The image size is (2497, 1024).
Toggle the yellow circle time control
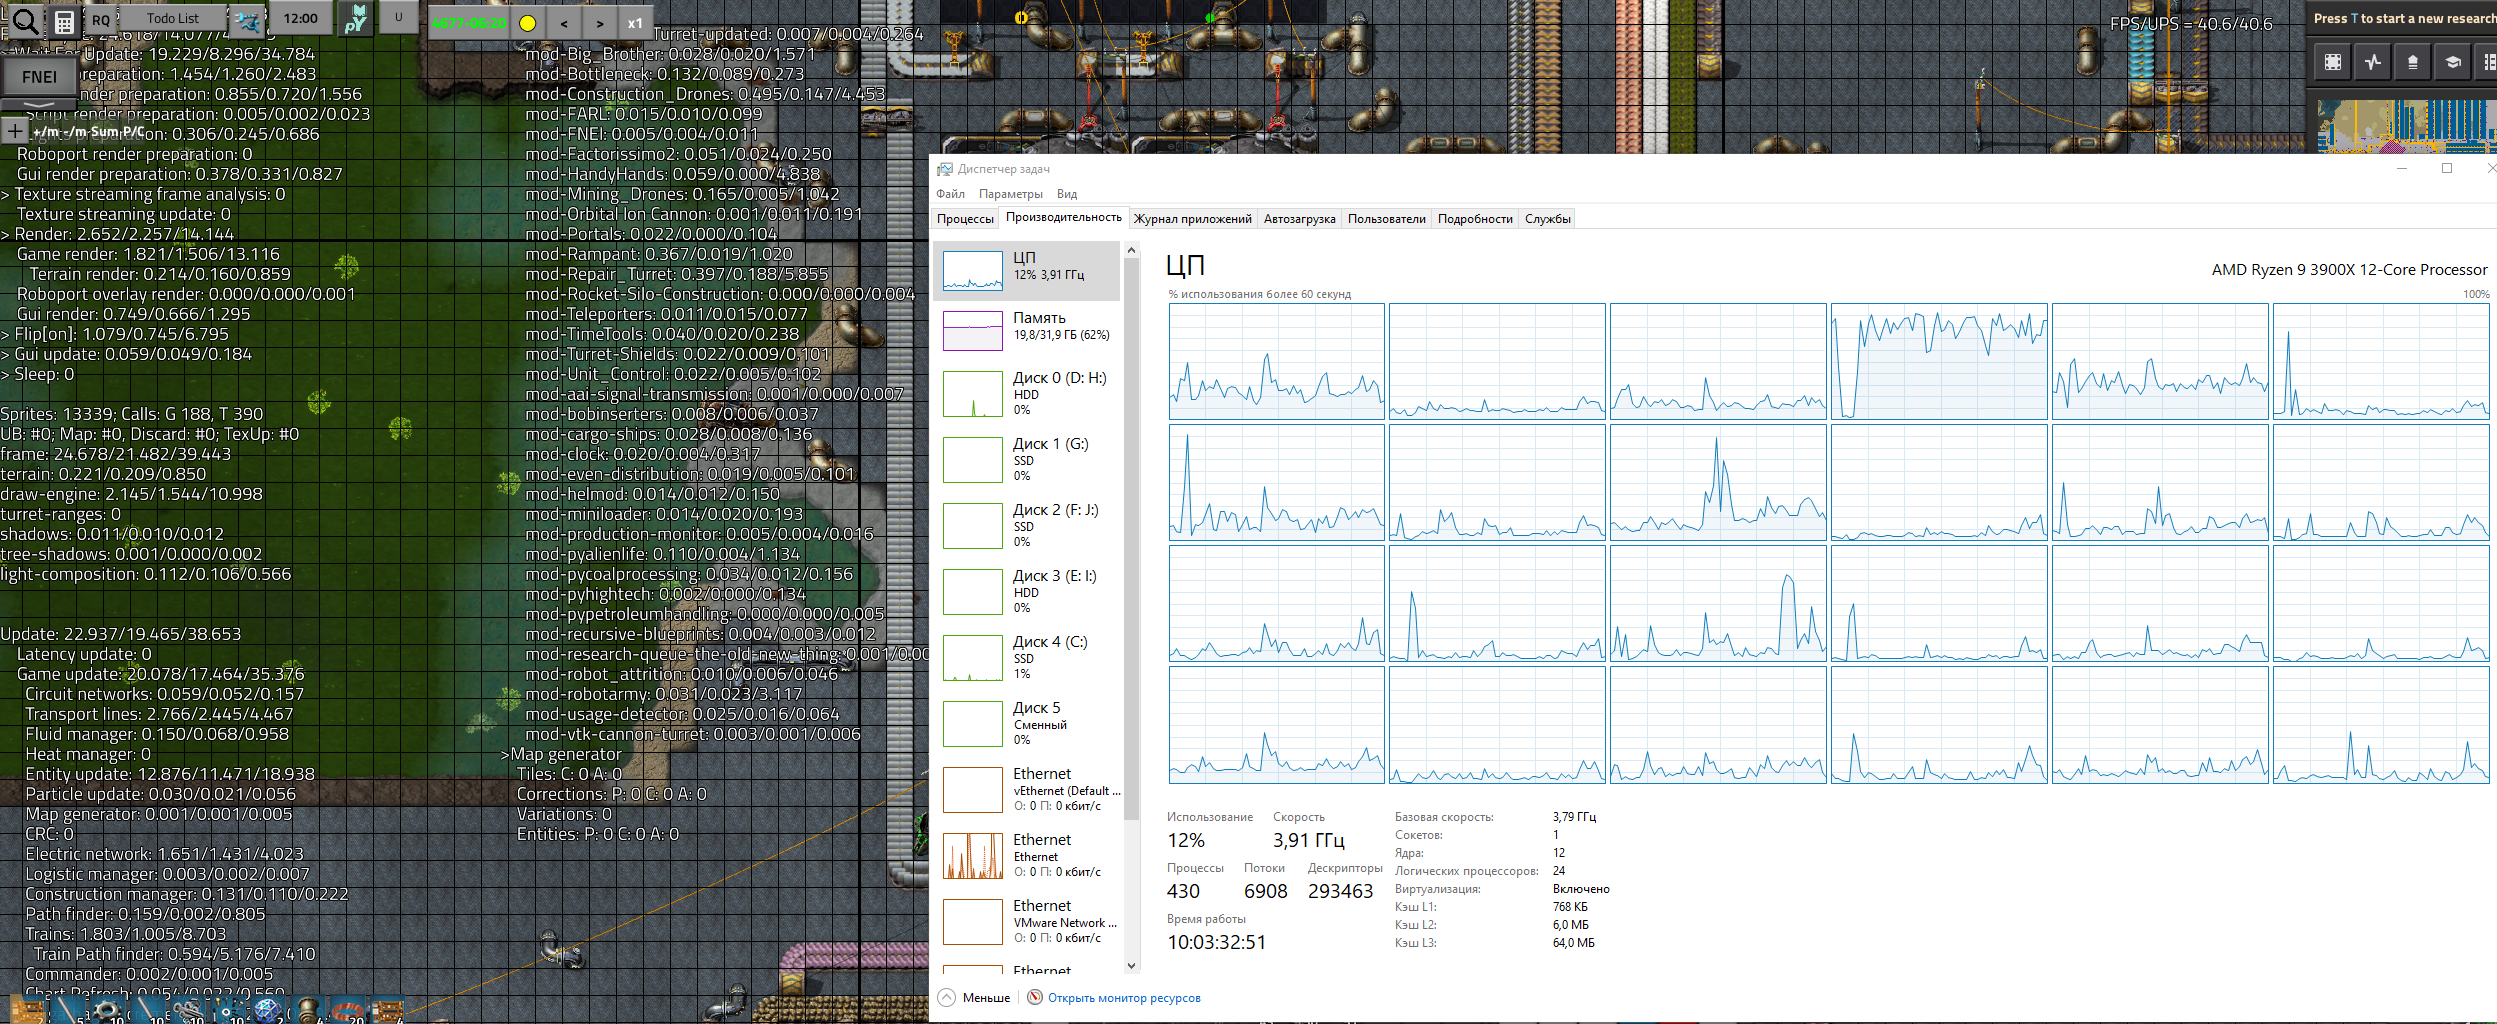[x=528, y=23]
